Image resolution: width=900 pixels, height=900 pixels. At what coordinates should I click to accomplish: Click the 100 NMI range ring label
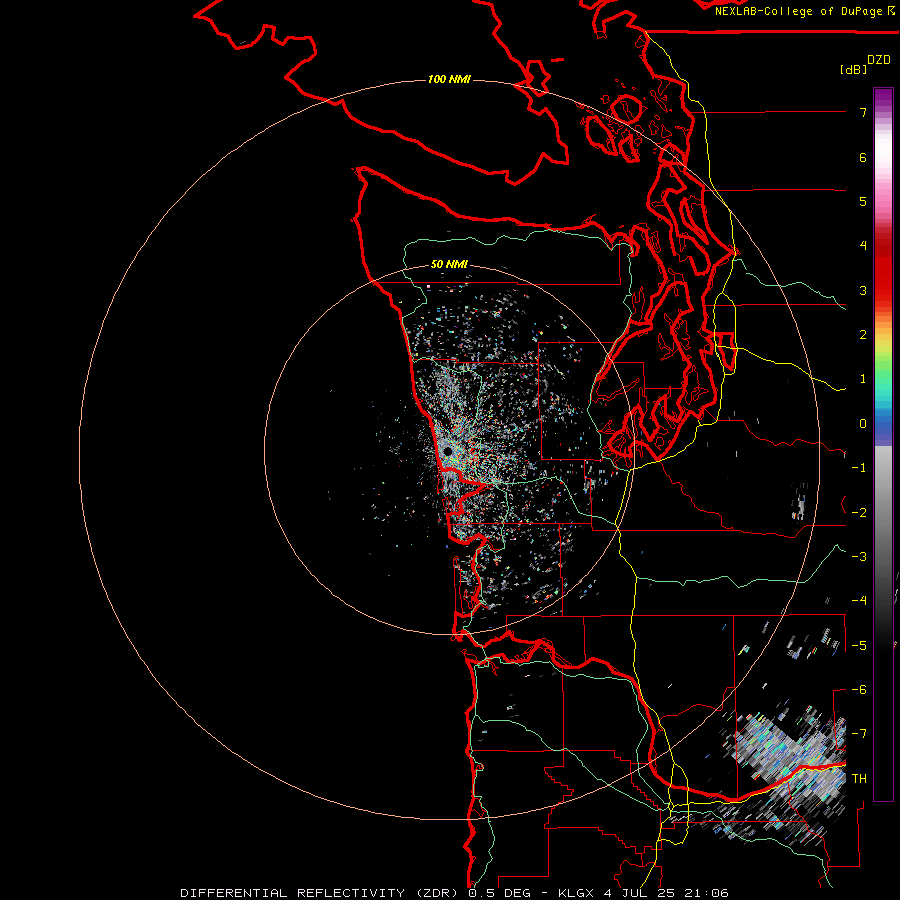(449, 79)
